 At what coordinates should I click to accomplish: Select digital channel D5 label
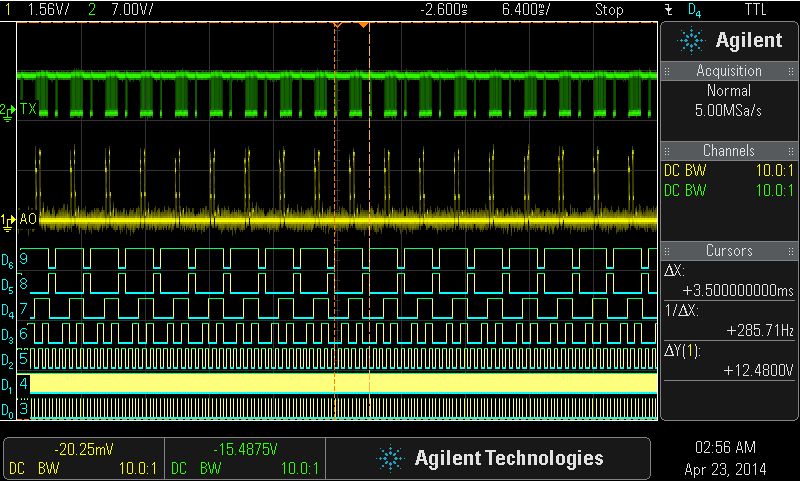click(7, 286)
